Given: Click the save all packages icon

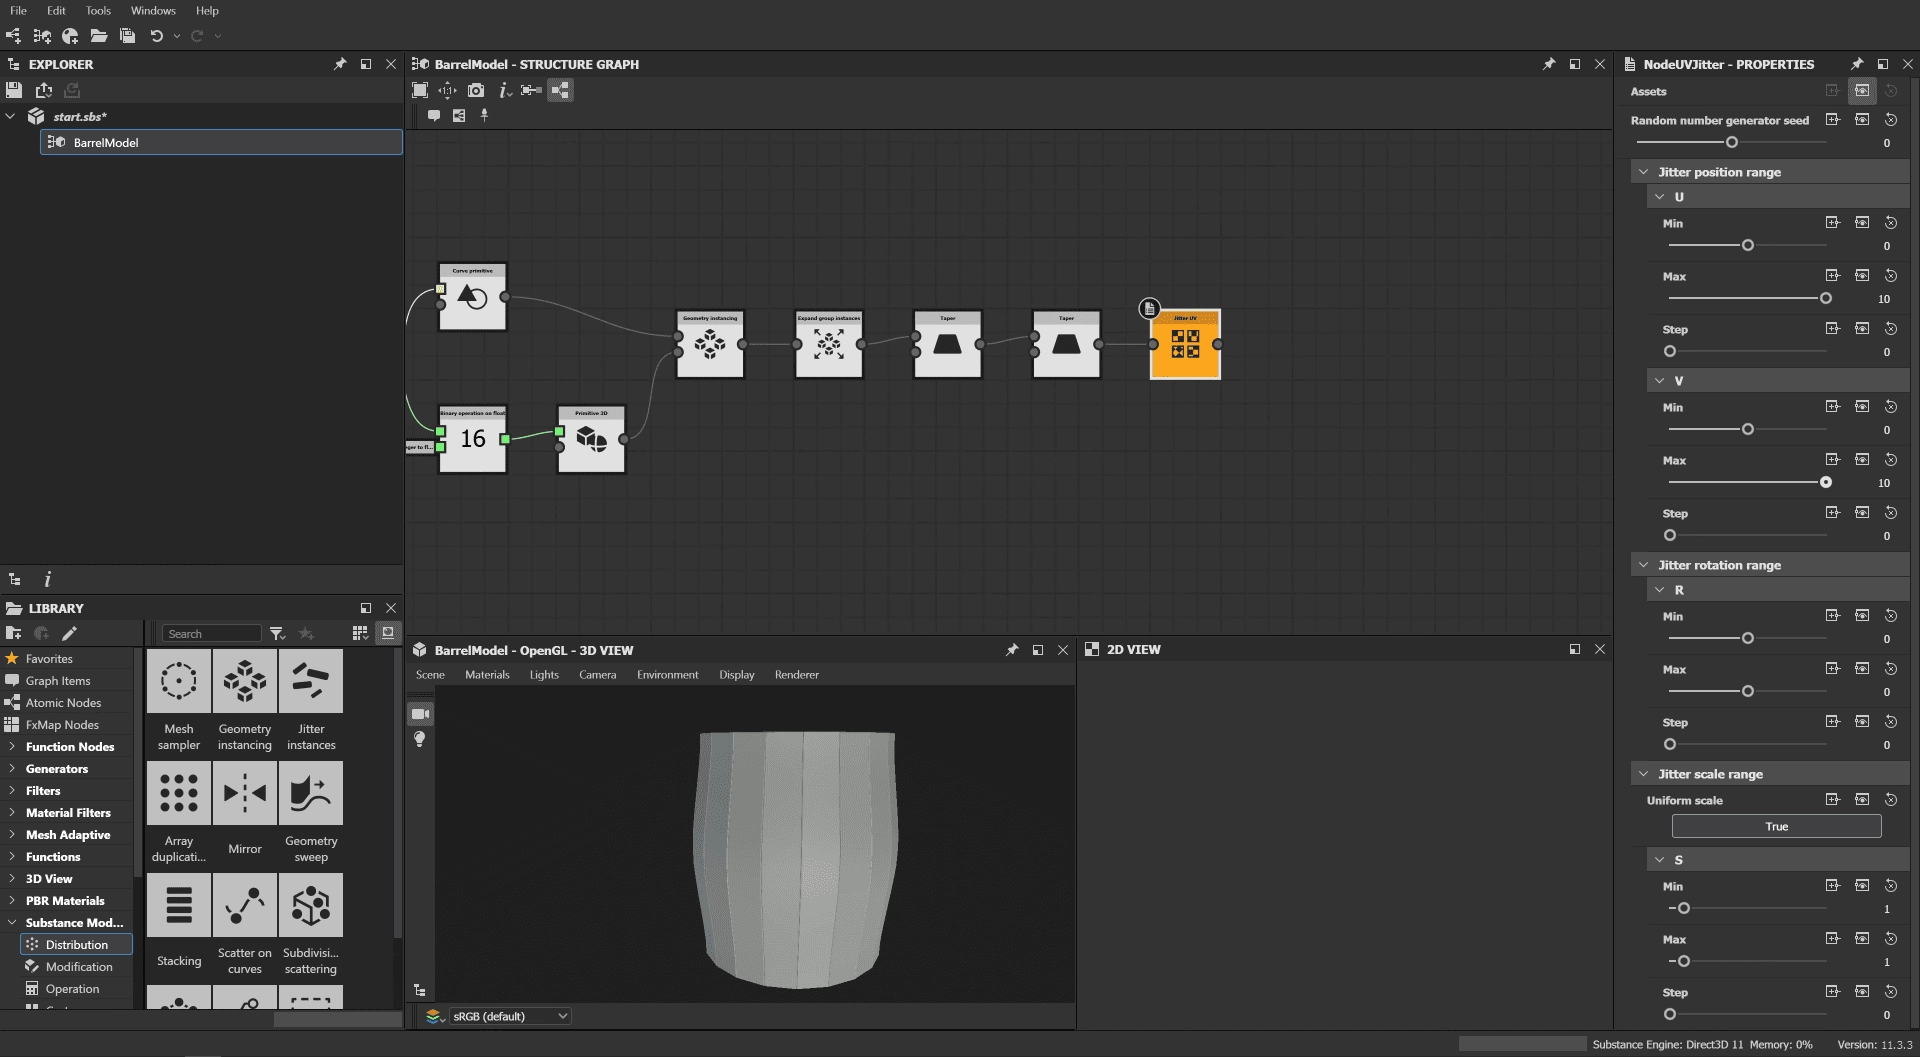Looking at the screenshot, I should click(x=127, y=36).
